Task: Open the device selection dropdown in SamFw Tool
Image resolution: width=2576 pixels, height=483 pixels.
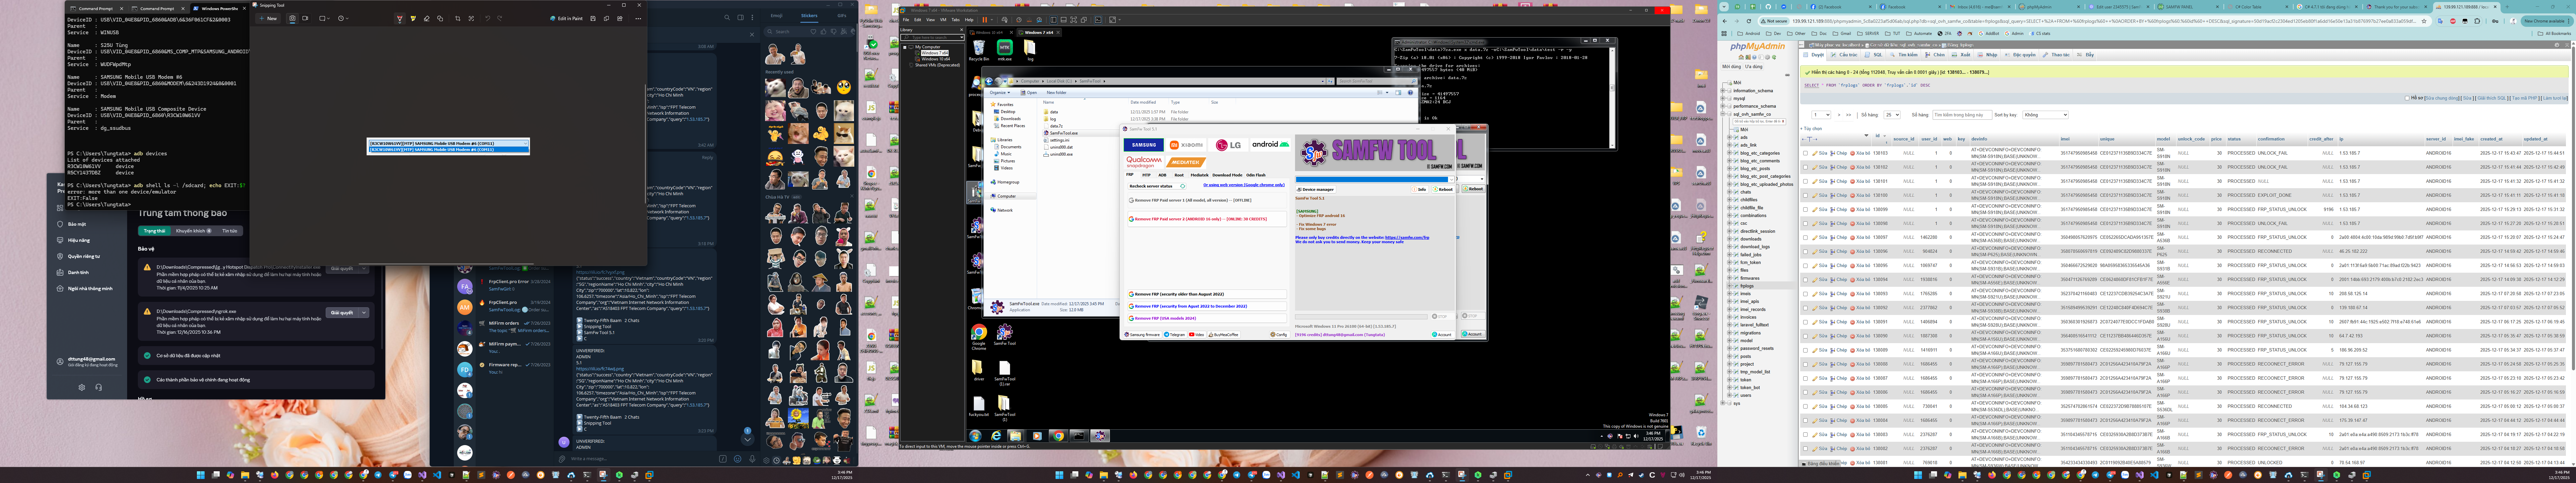Action: click(1451, 180)
